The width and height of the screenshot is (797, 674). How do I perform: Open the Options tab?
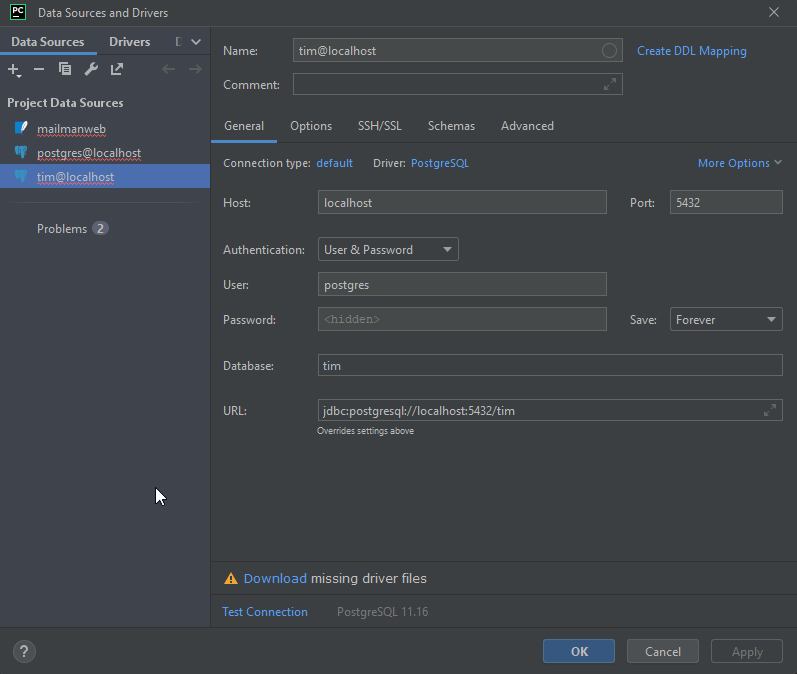pyautogui.click(x=311, y=126)
